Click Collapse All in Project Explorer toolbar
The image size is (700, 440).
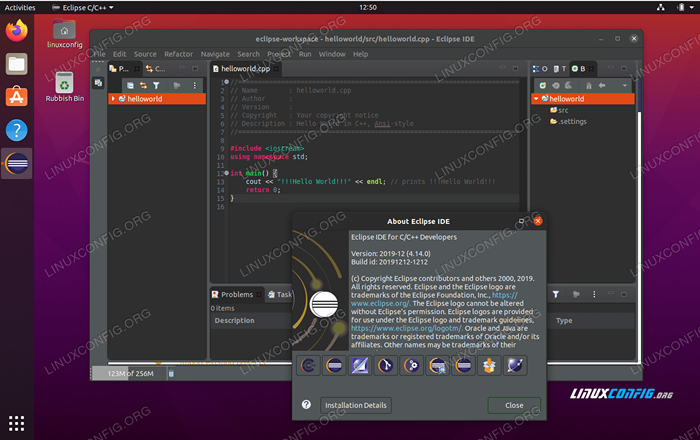click(x=130, y=85)
